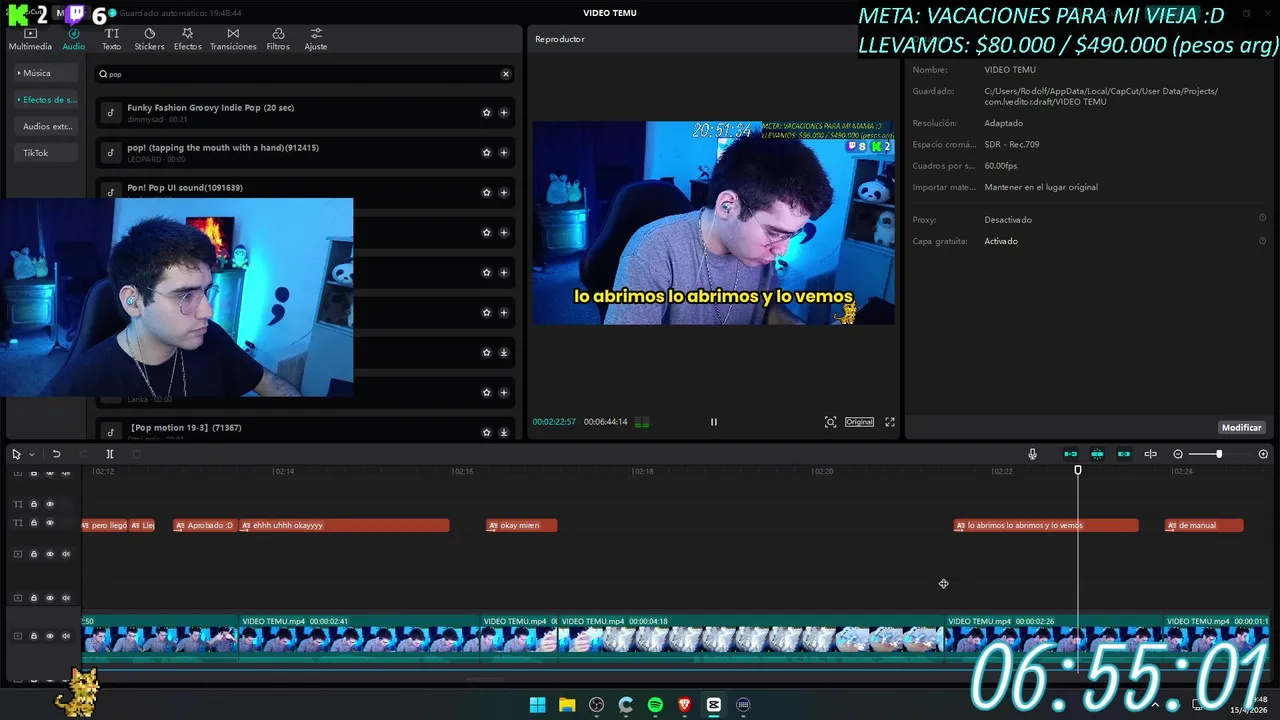Toggle the first magnet snapping icon

click(1070, 454)
